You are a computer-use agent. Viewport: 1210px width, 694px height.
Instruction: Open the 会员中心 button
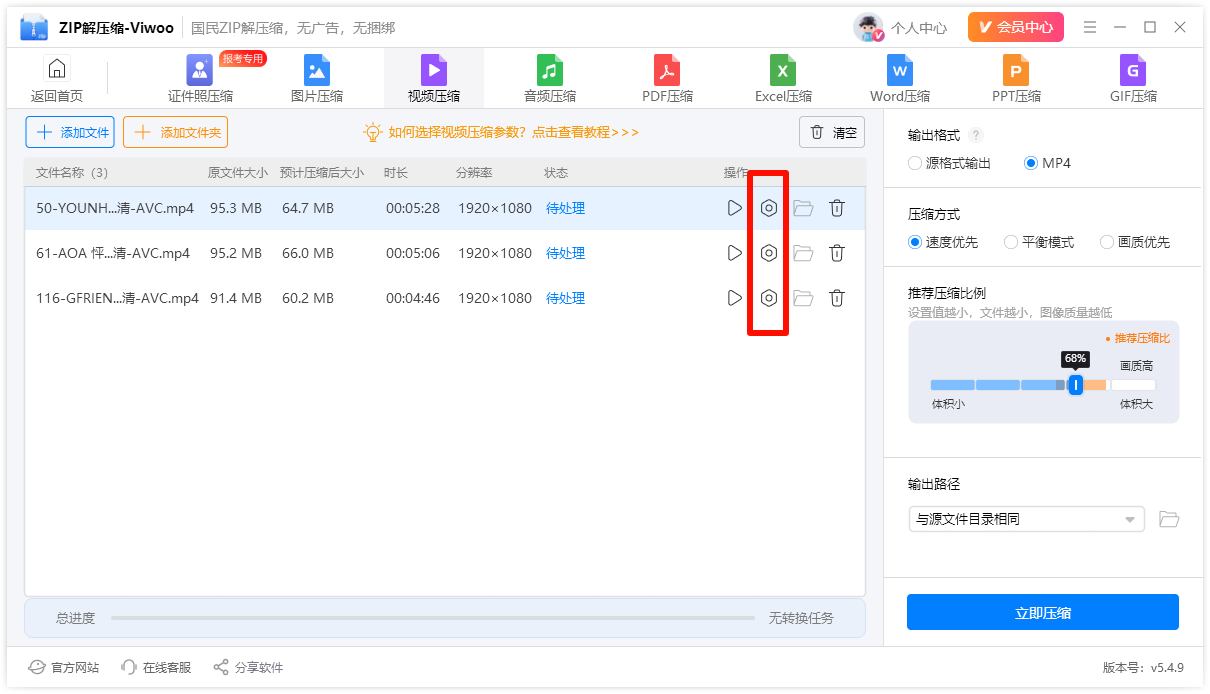[x=1016, y=27]
